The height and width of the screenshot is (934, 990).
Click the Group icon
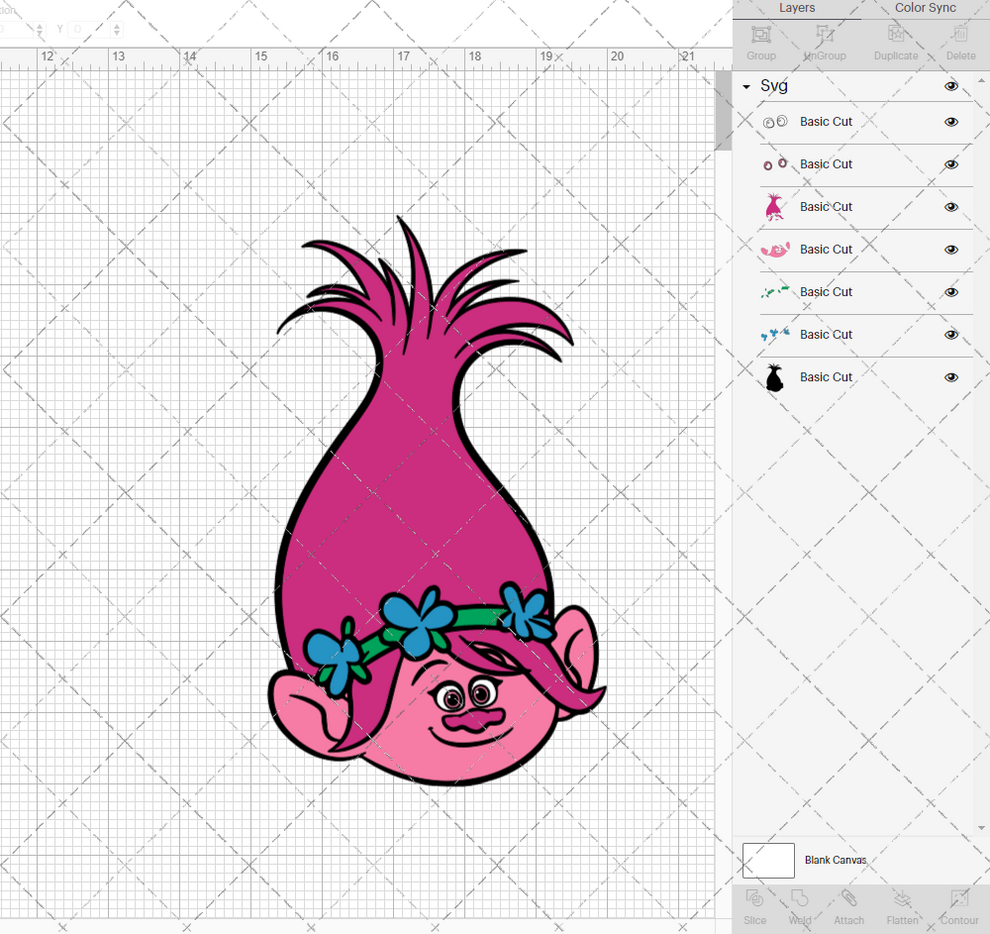(x=760, y=42)
